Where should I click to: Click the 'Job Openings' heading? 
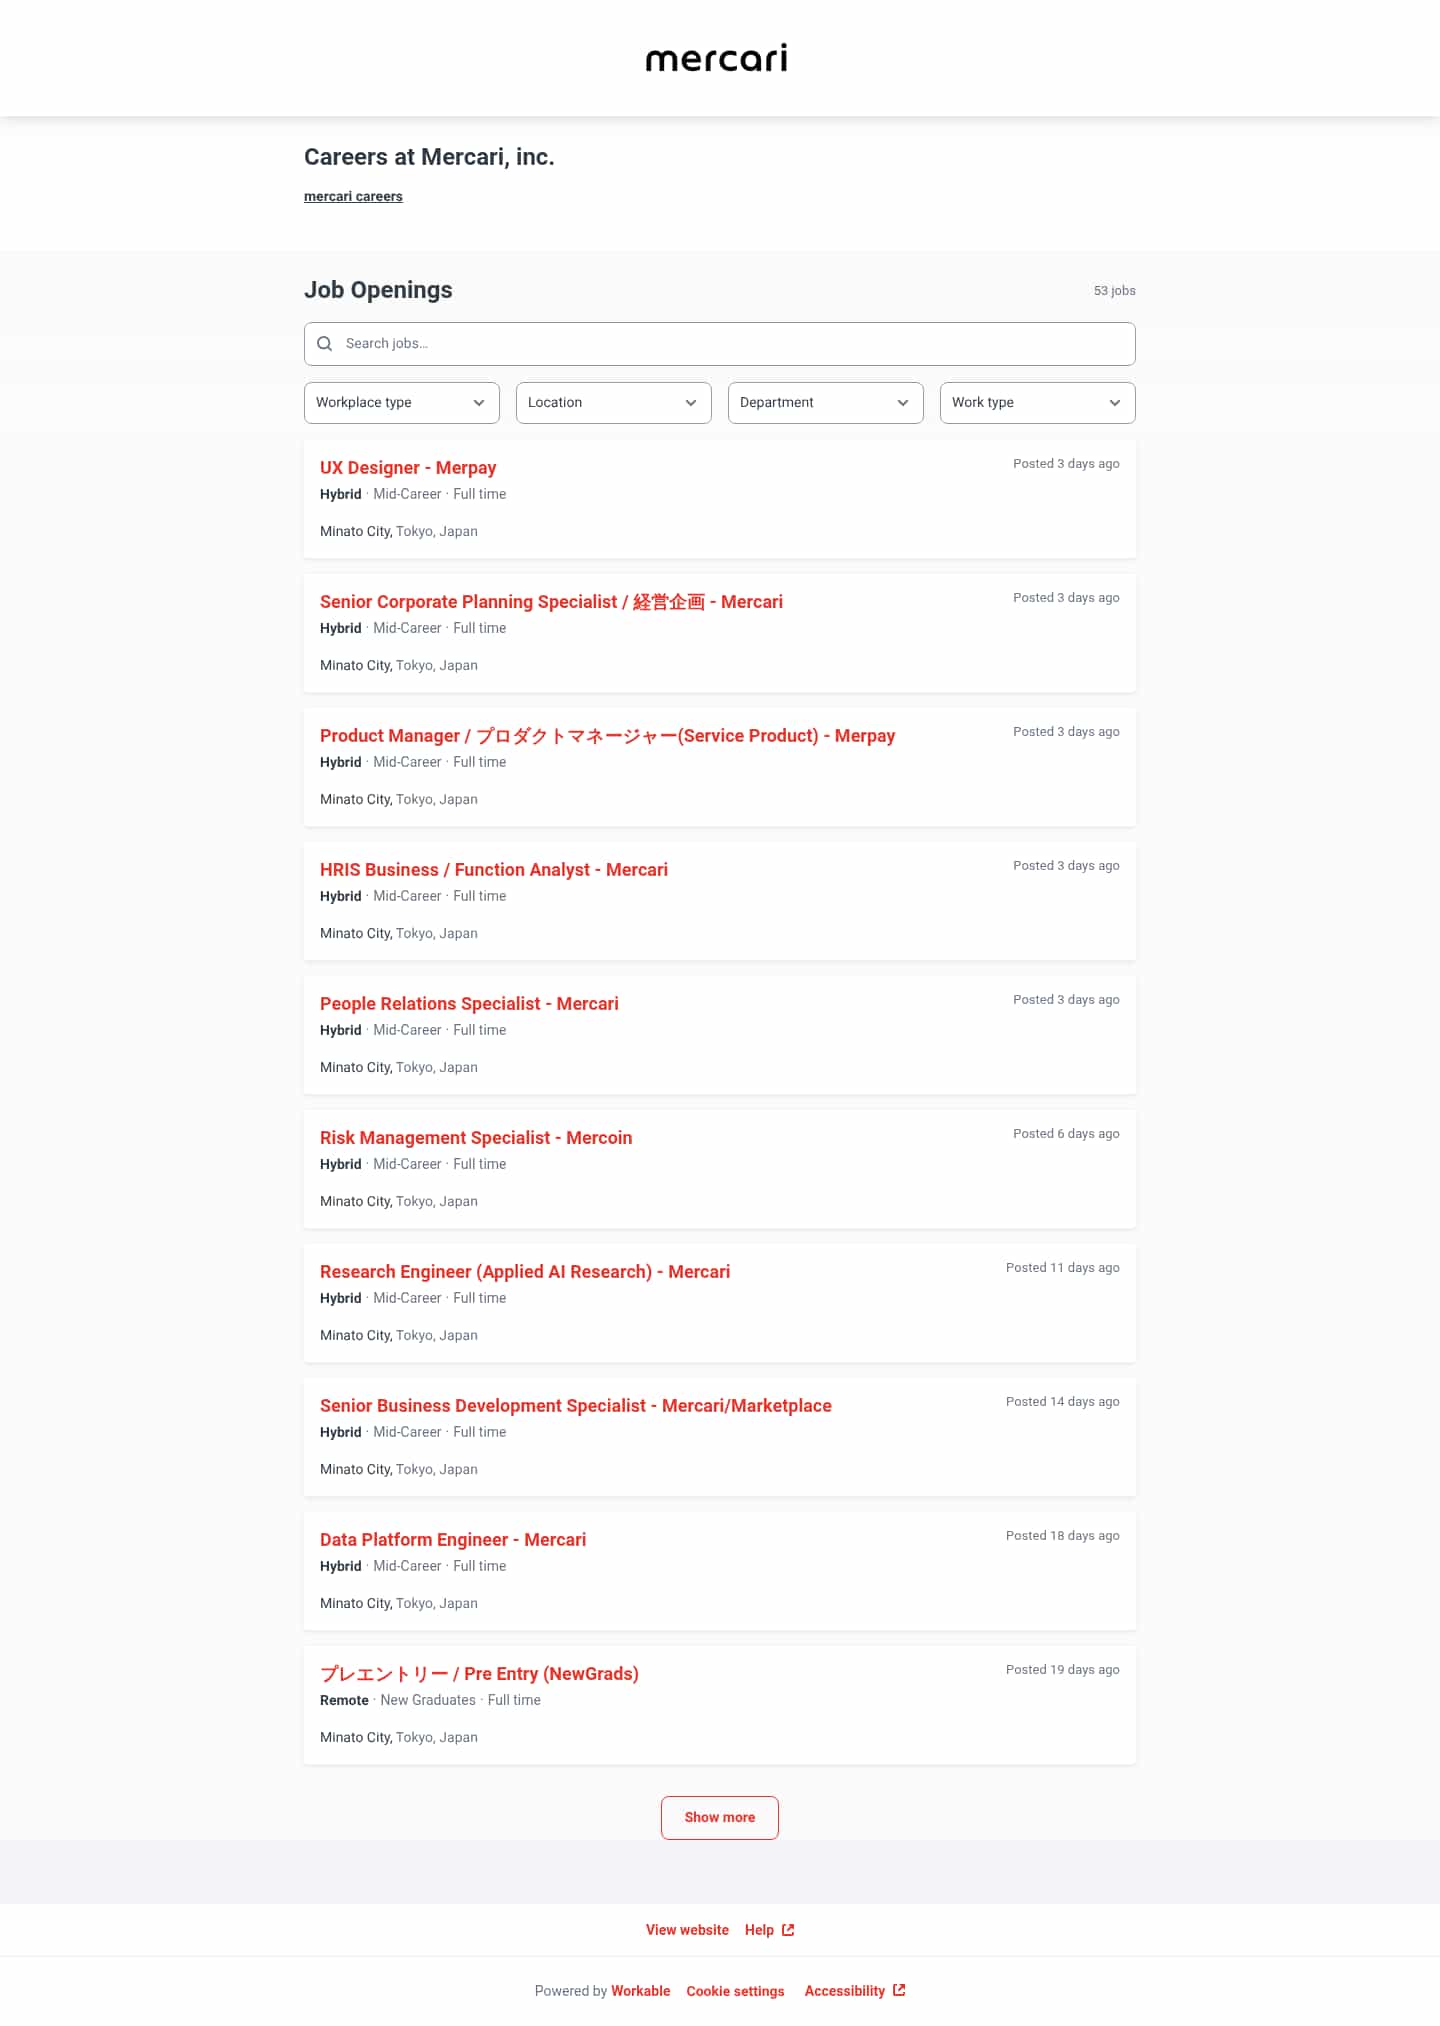(x=378, y=290)
